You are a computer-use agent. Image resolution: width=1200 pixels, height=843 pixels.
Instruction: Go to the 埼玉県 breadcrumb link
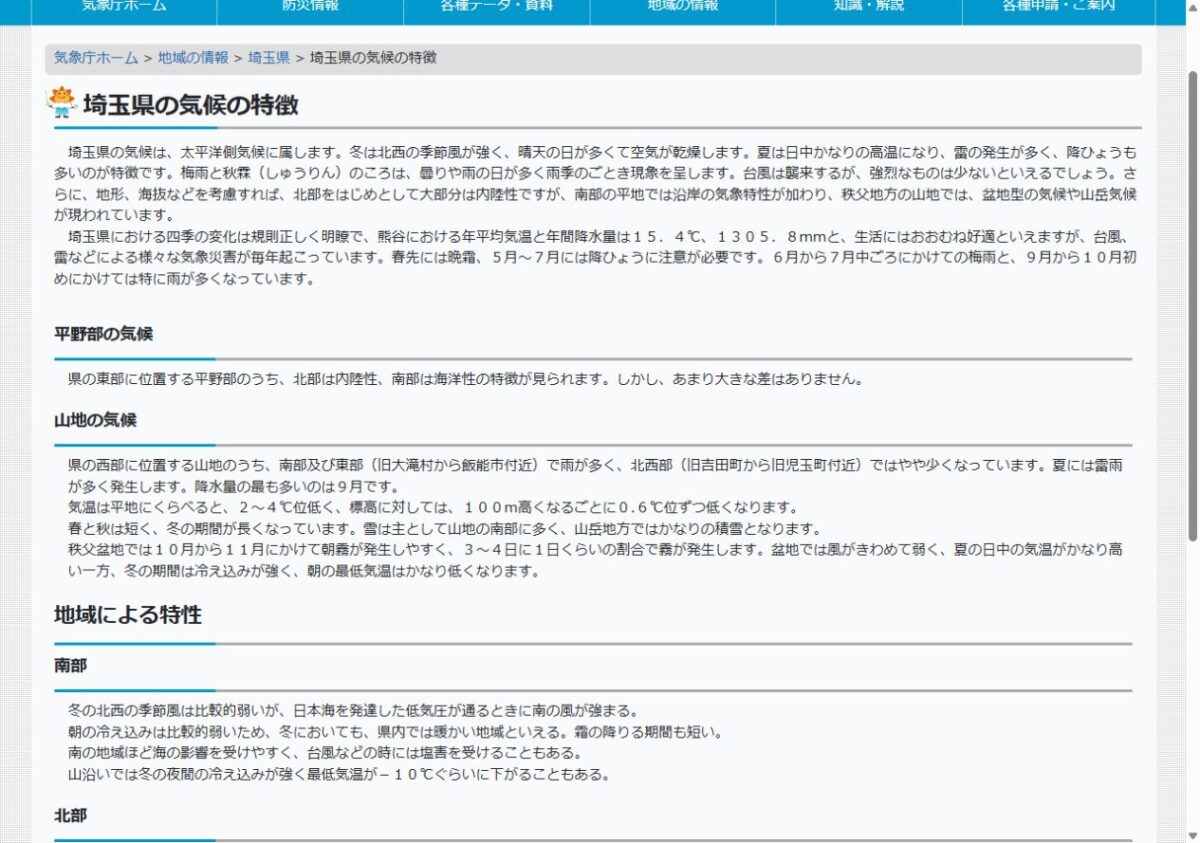pyautogui.click(x=269, y=58)
